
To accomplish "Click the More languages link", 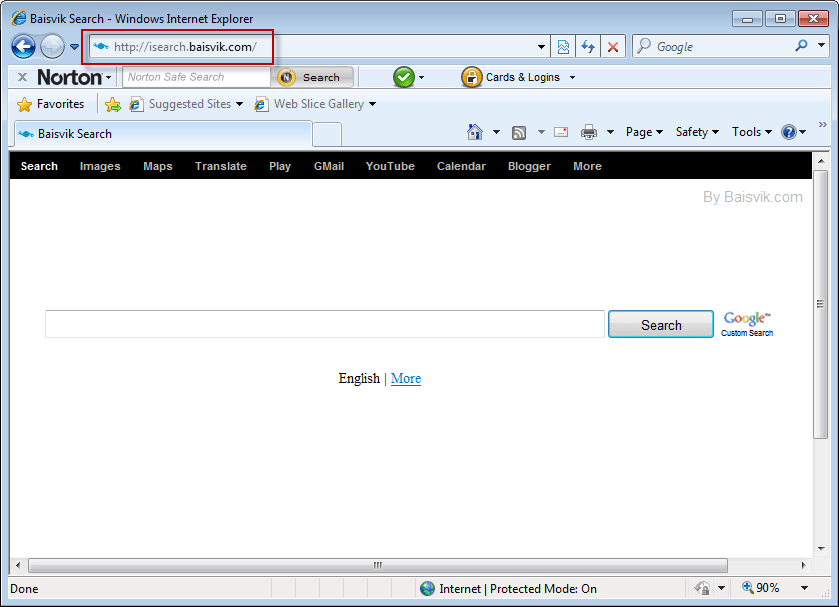I will coord(406,378).
